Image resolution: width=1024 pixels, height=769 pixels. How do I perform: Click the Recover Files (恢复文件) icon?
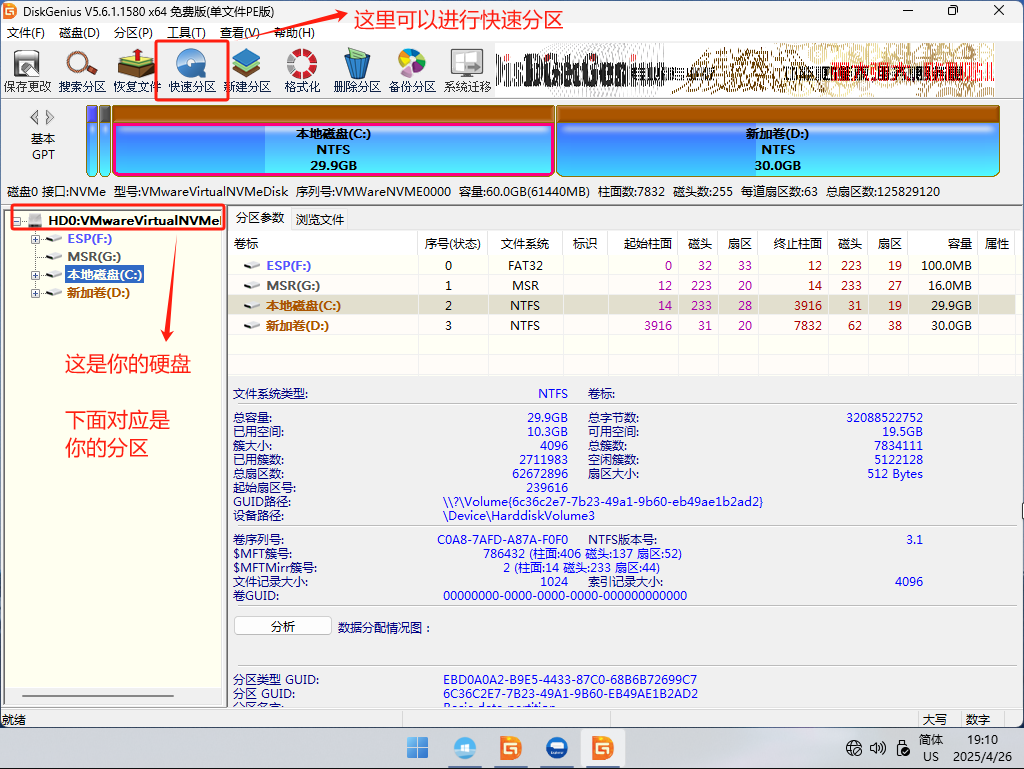[136, 71]
